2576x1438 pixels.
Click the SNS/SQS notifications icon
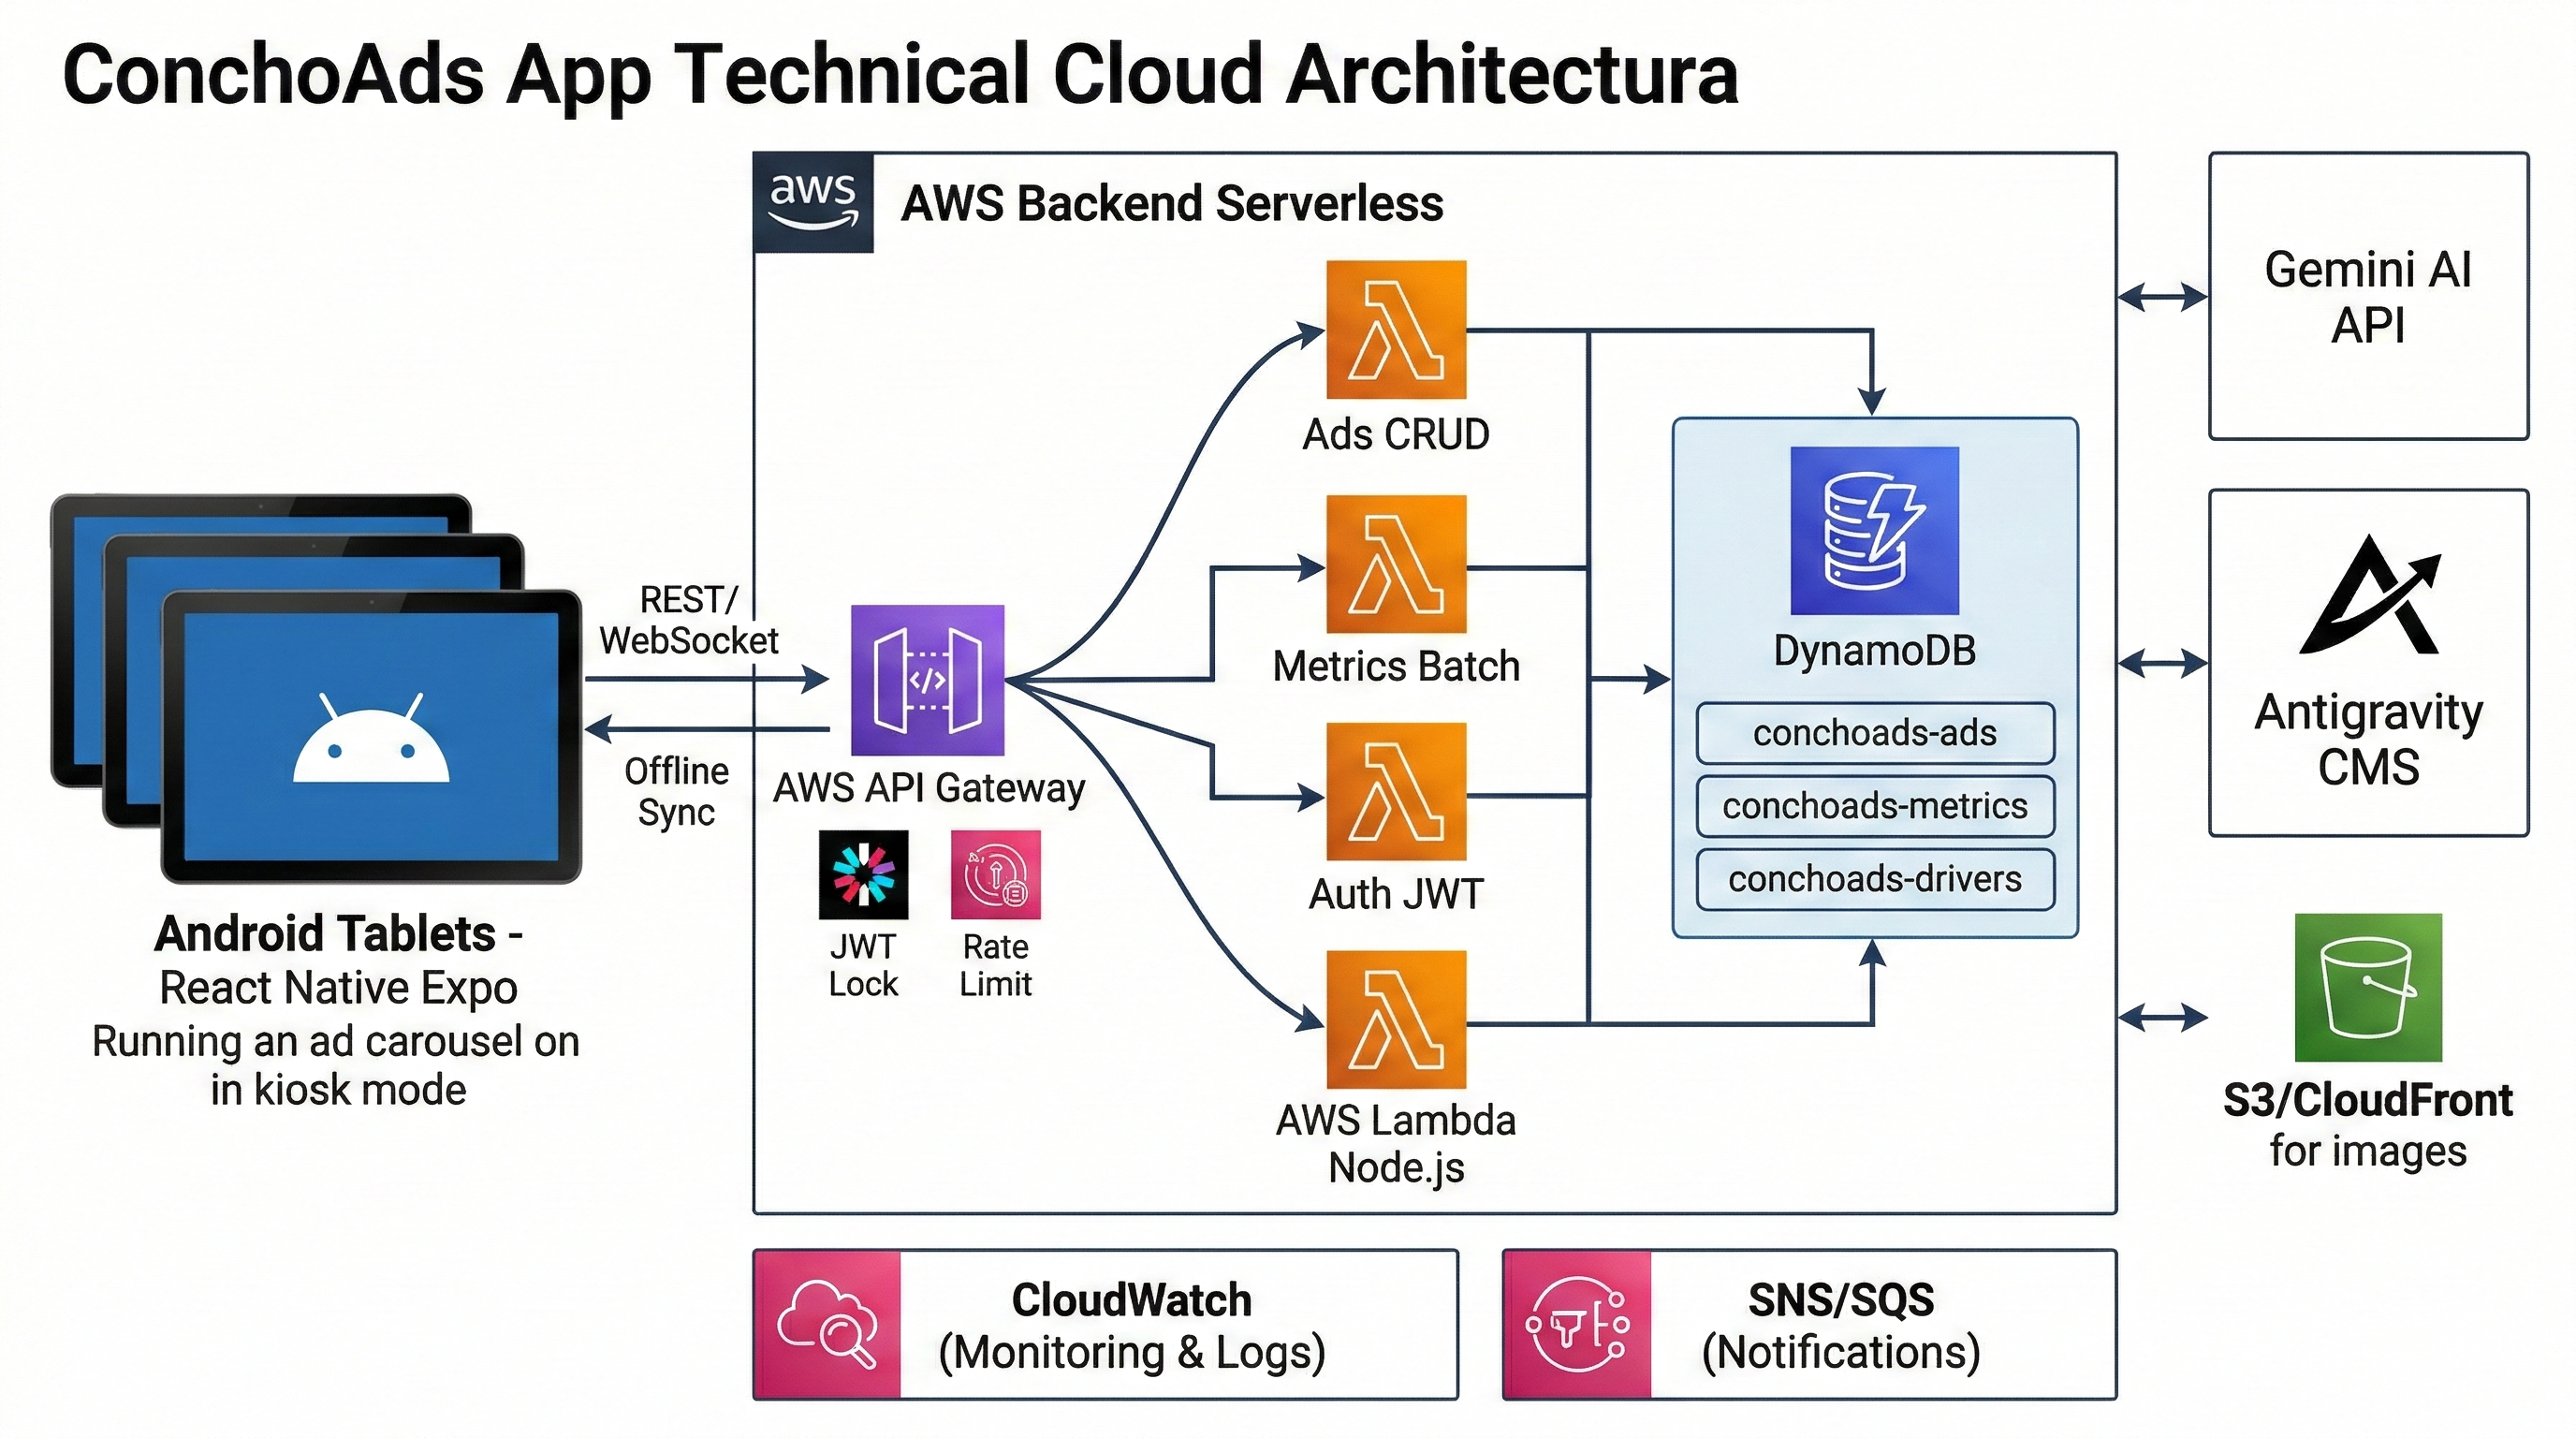1577,1323
